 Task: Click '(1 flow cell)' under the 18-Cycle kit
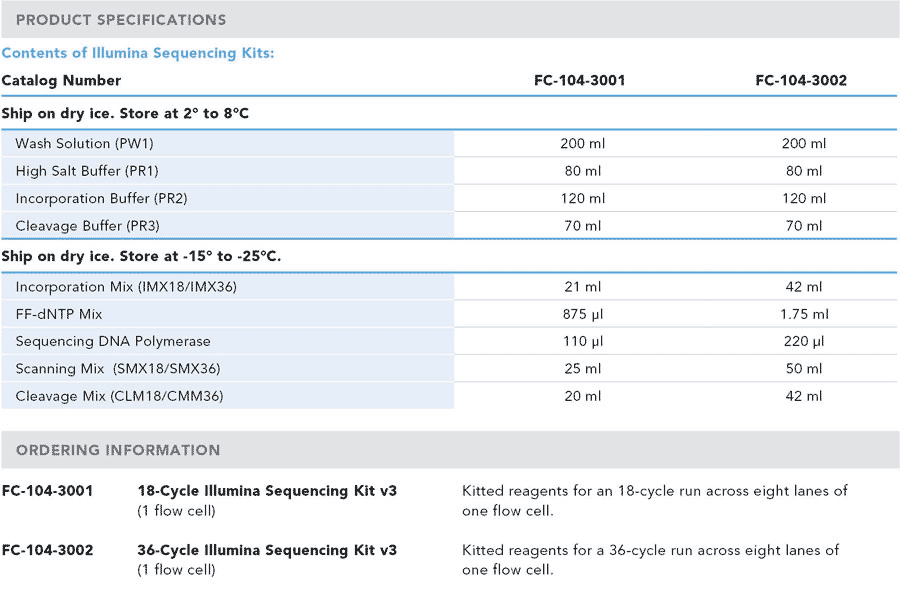[176, 511]
